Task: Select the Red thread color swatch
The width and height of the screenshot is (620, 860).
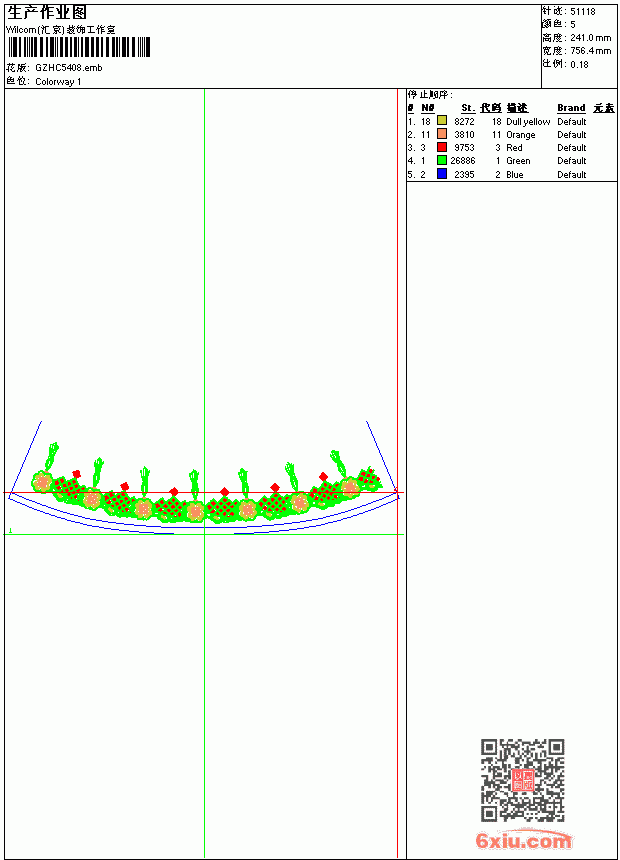Action: [x=442, y=147]
